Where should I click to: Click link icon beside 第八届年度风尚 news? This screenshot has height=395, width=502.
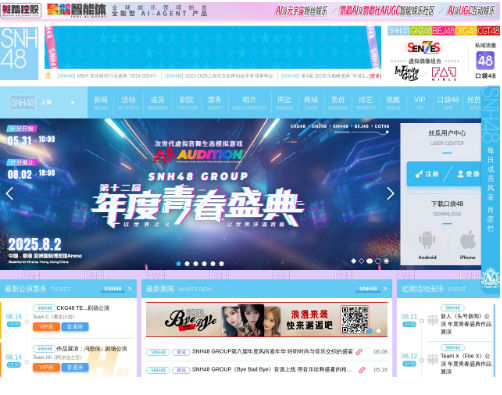click(x=359, y=352)
